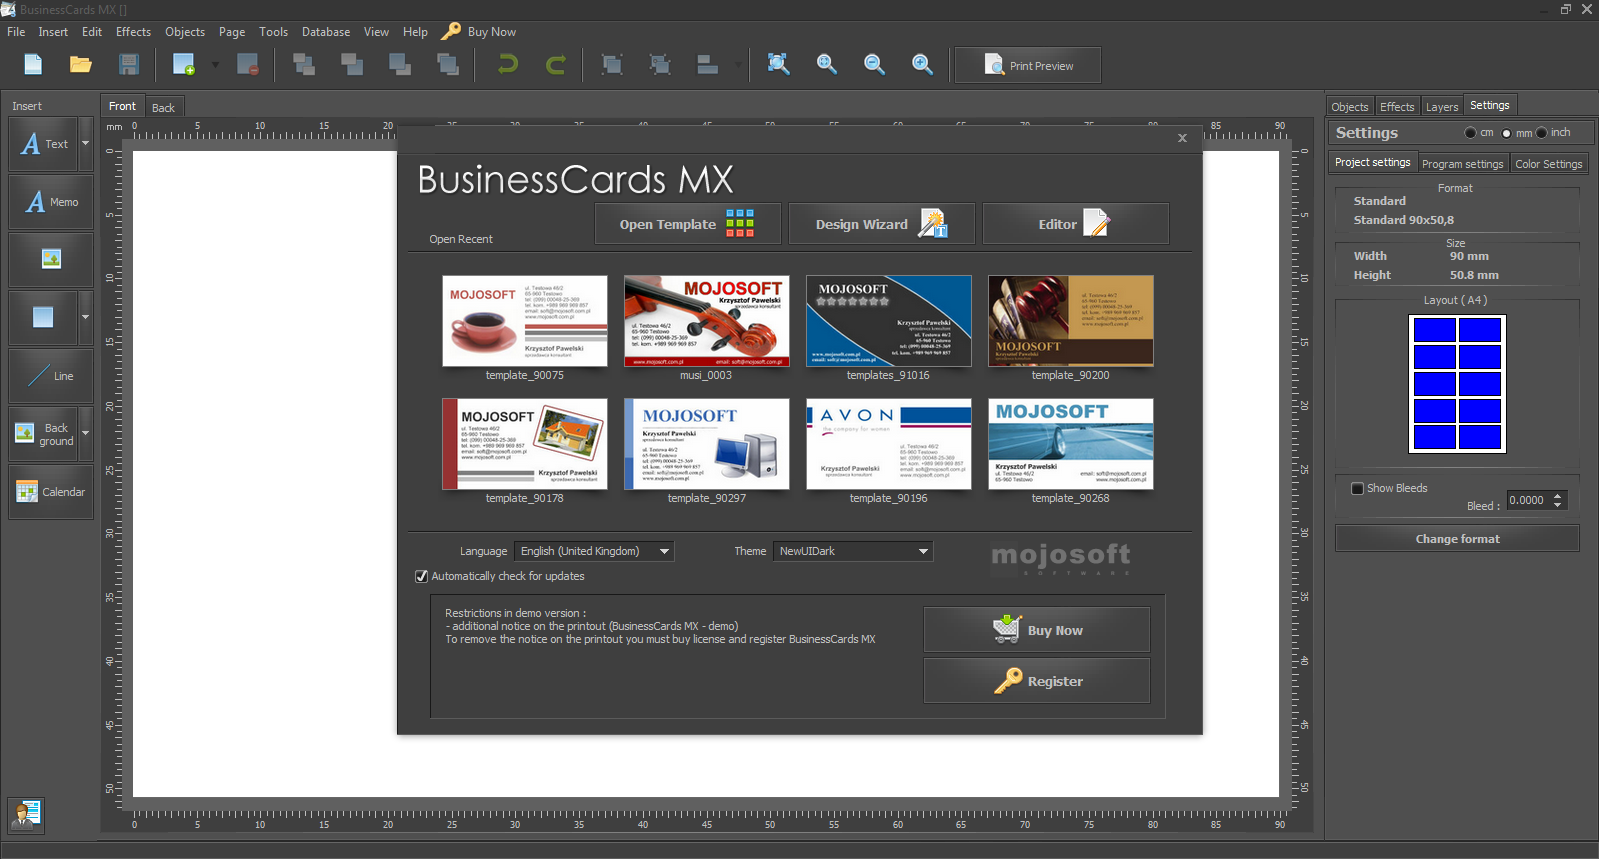Expand the align toolbar dropdown arrow
1599x859 pixels.
click(738, 65)
